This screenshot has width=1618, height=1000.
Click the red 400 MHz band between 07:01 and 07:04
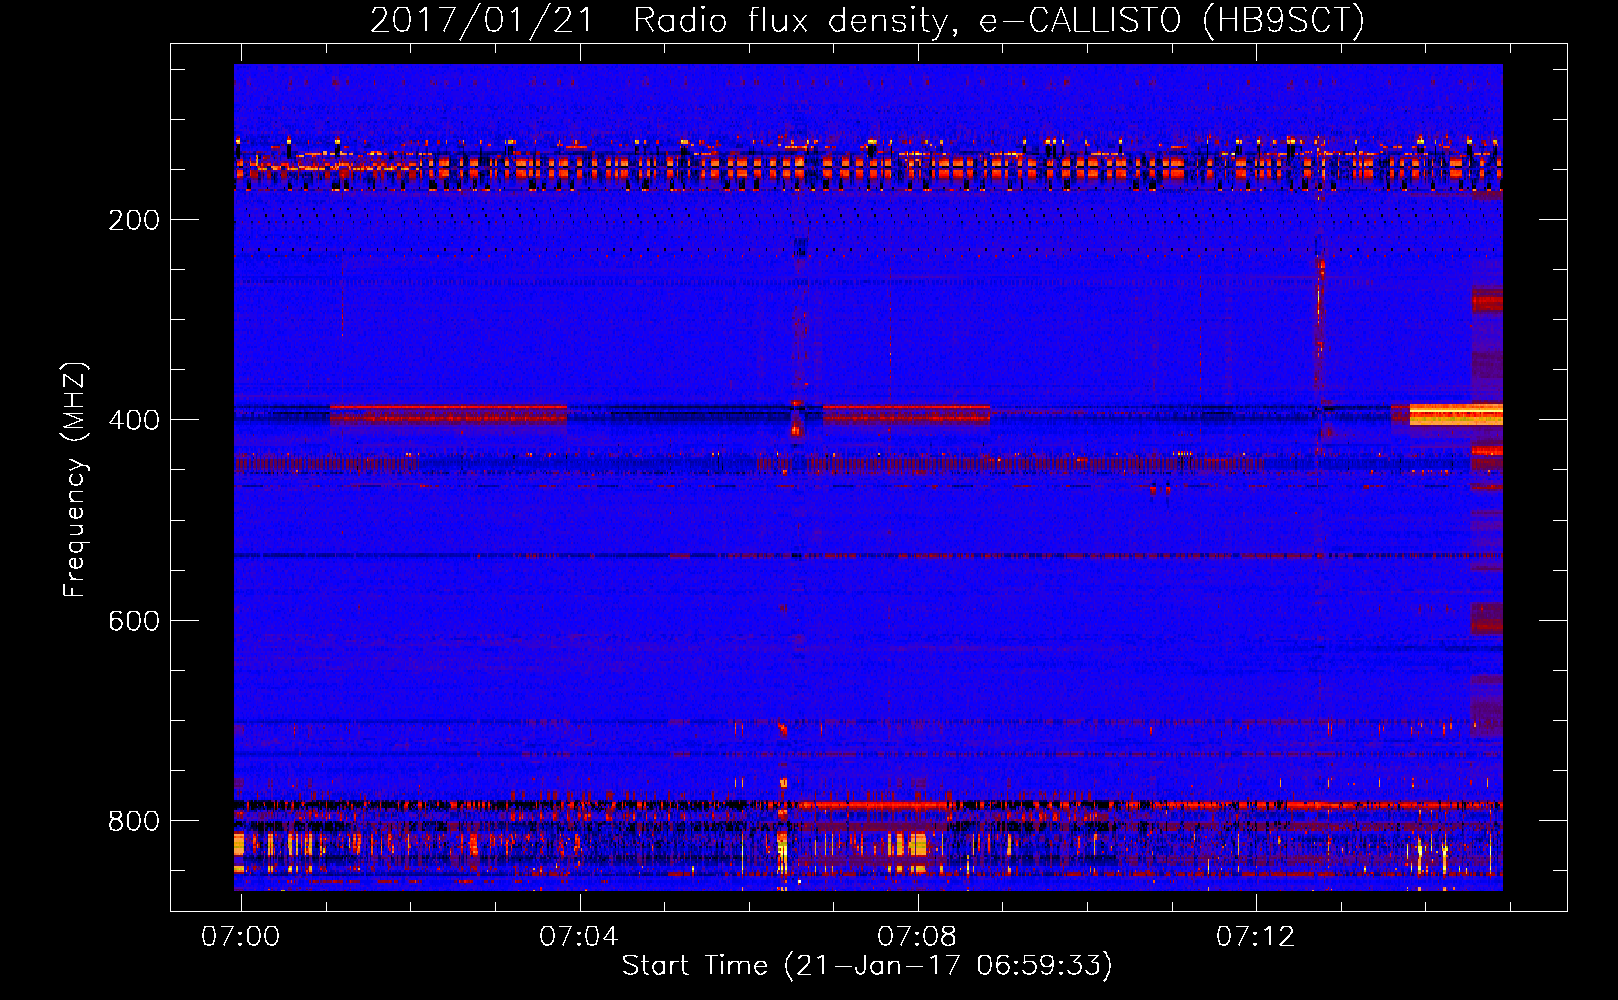[448, 414]
